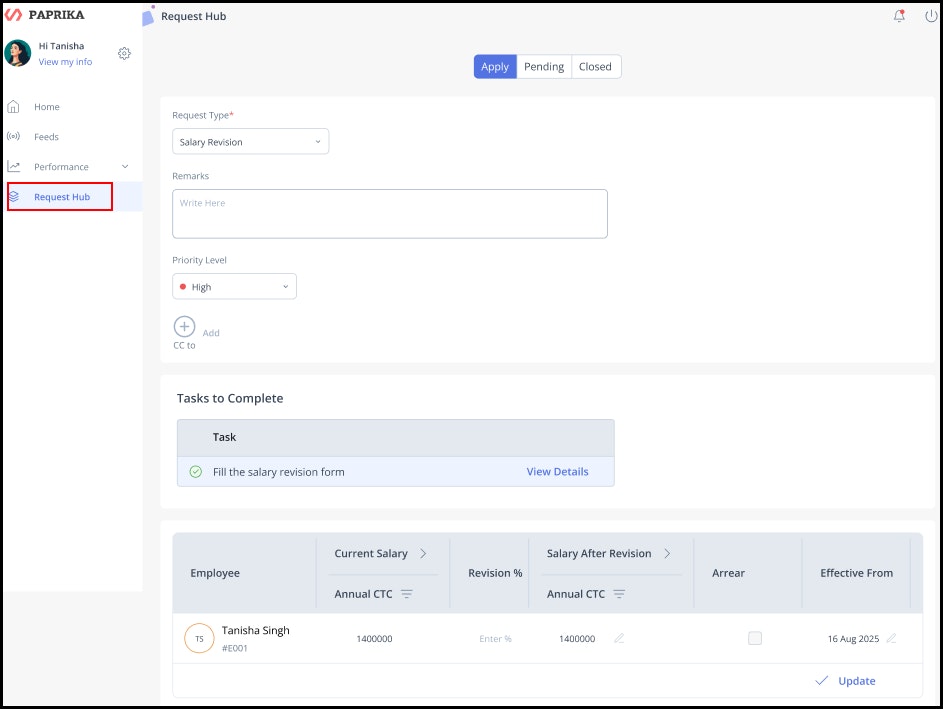This screenshot has width=943, height=709.
Task: Open the Request Type dropdown
Action: (x=250, y=142)
